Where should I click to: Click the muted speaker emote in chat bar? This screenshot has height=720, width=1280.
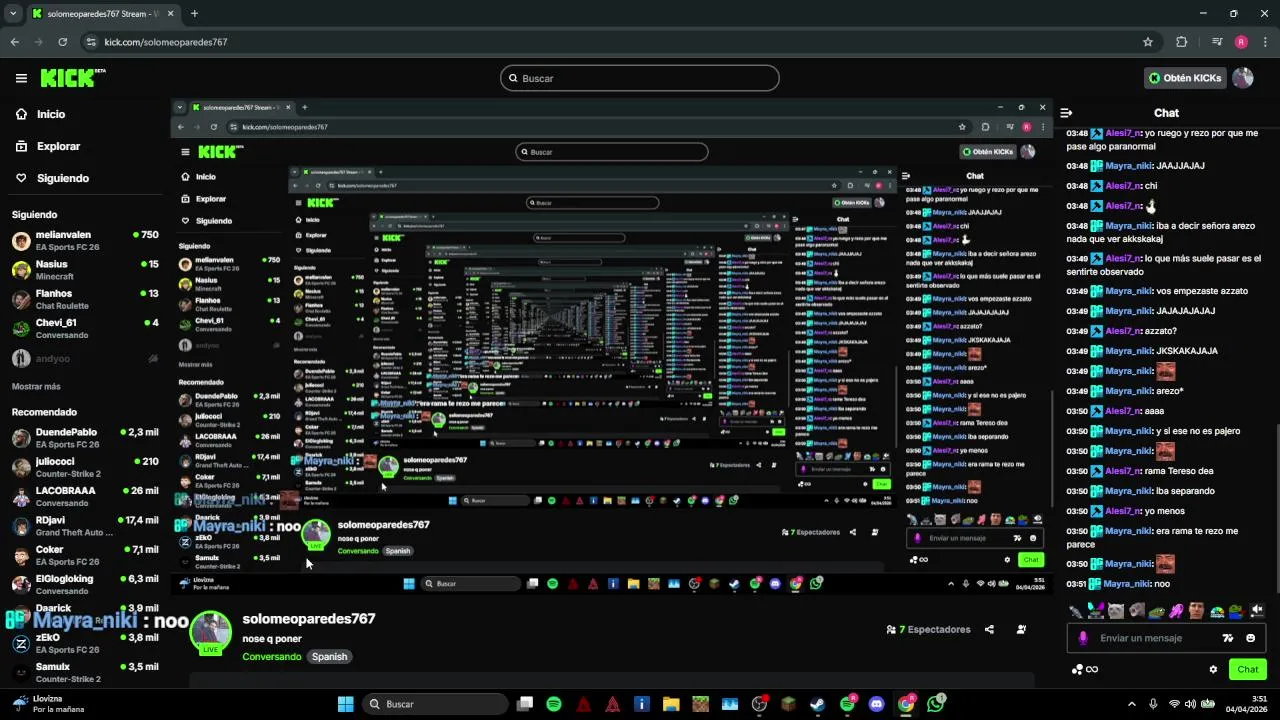click(1257, 610)
